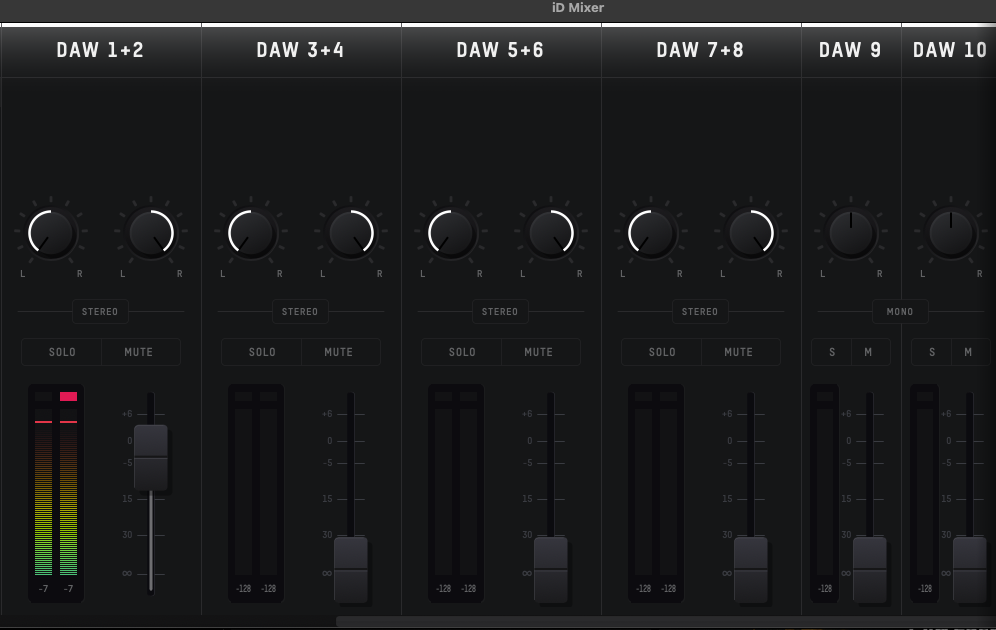
Task: Toggle the STEREO link on DAW 5+6
Action: (x=500, y=312)
